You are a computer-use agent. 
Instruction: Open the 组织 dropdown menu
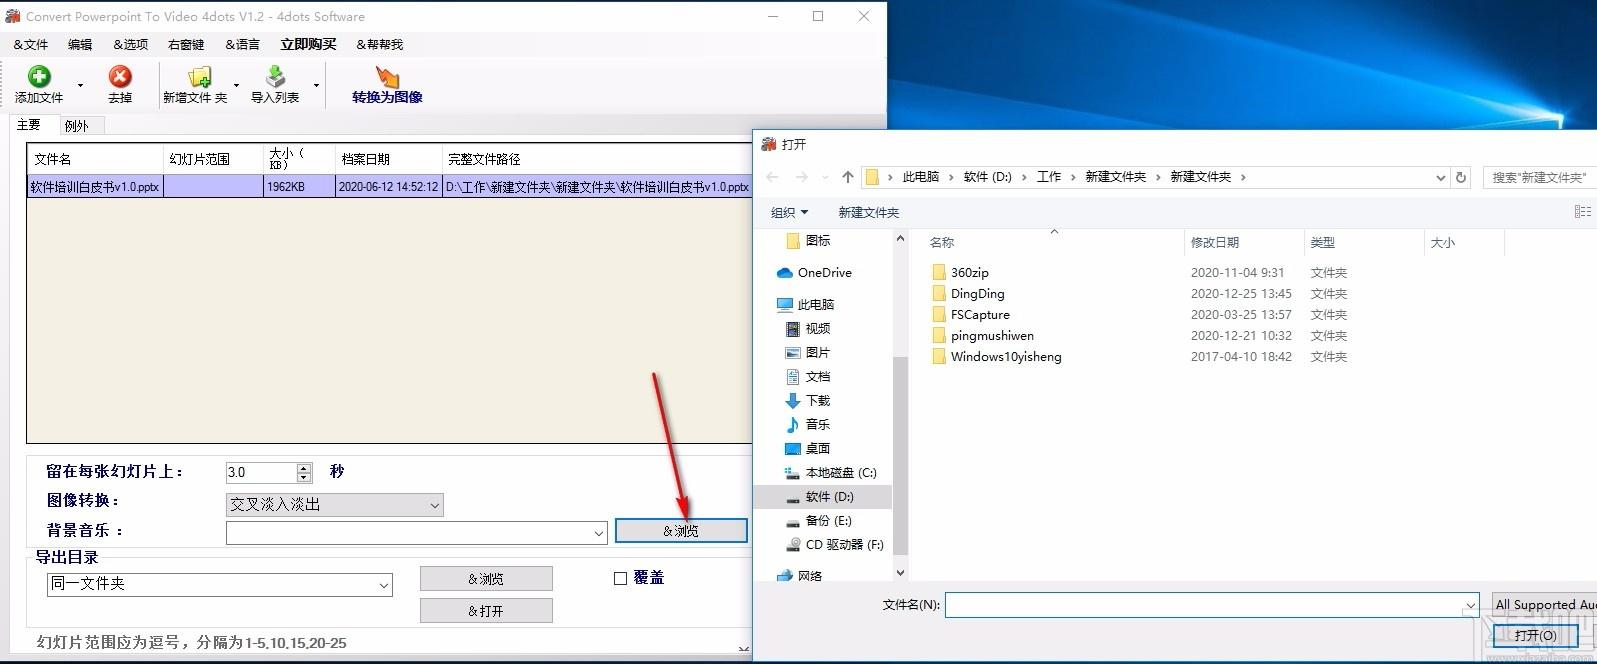pos(789,212)
